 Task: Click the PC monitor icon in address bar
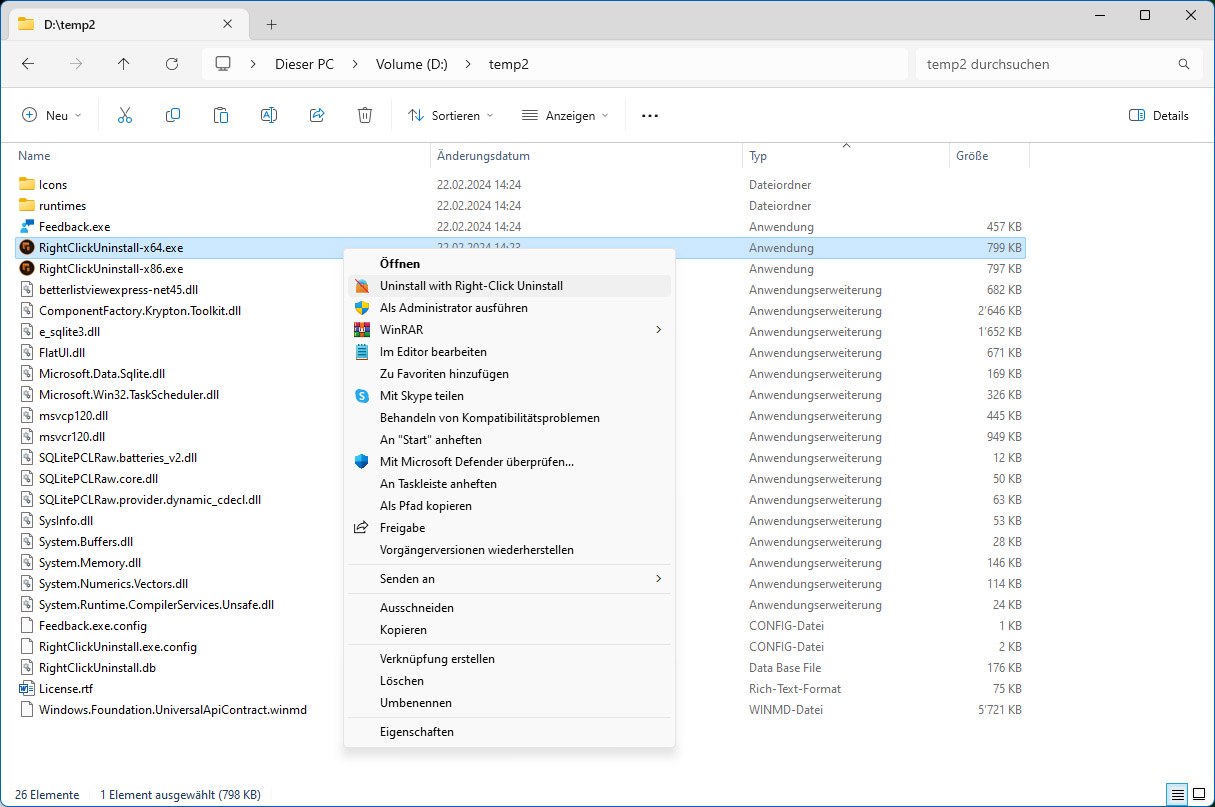[223, 64]
